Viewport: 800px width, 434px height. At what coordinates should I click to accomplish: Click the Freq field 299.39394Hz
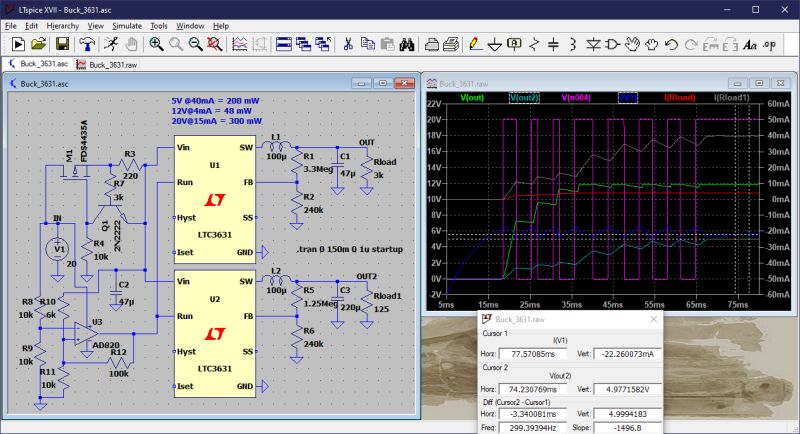[x=533, y=428]
